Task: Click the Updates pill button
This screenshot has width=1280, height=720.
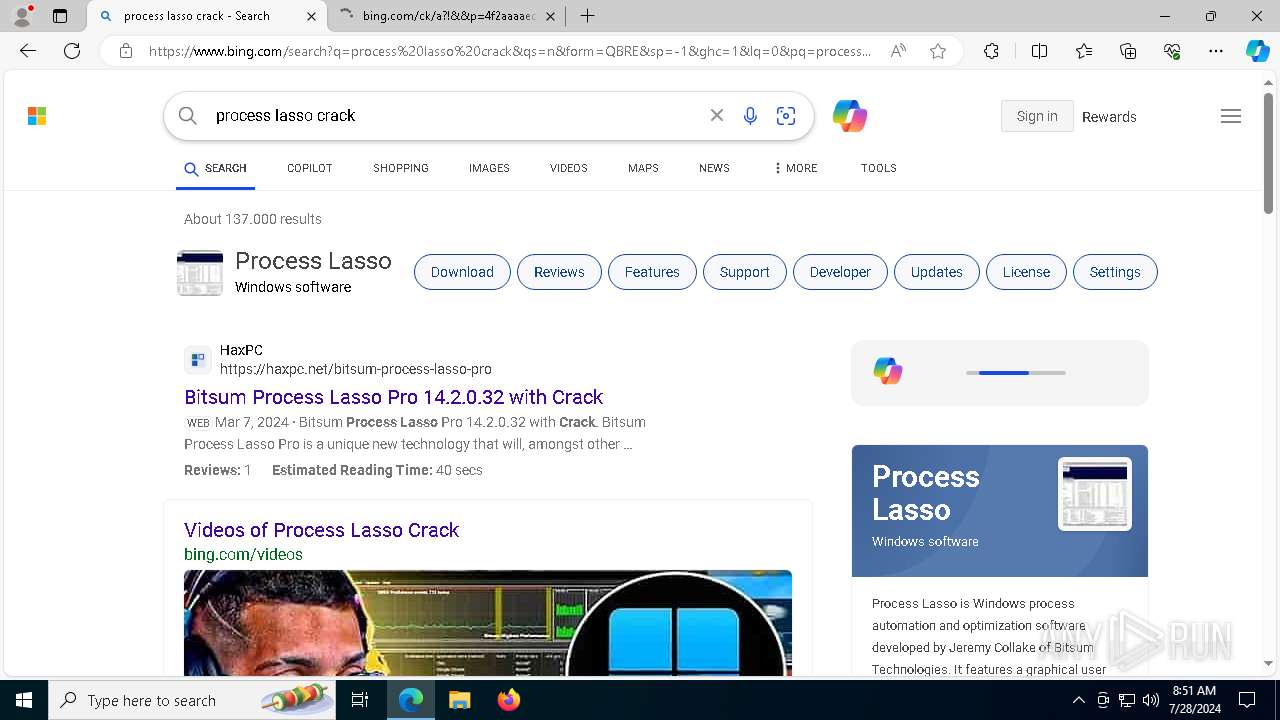Action: click(937, 272)
